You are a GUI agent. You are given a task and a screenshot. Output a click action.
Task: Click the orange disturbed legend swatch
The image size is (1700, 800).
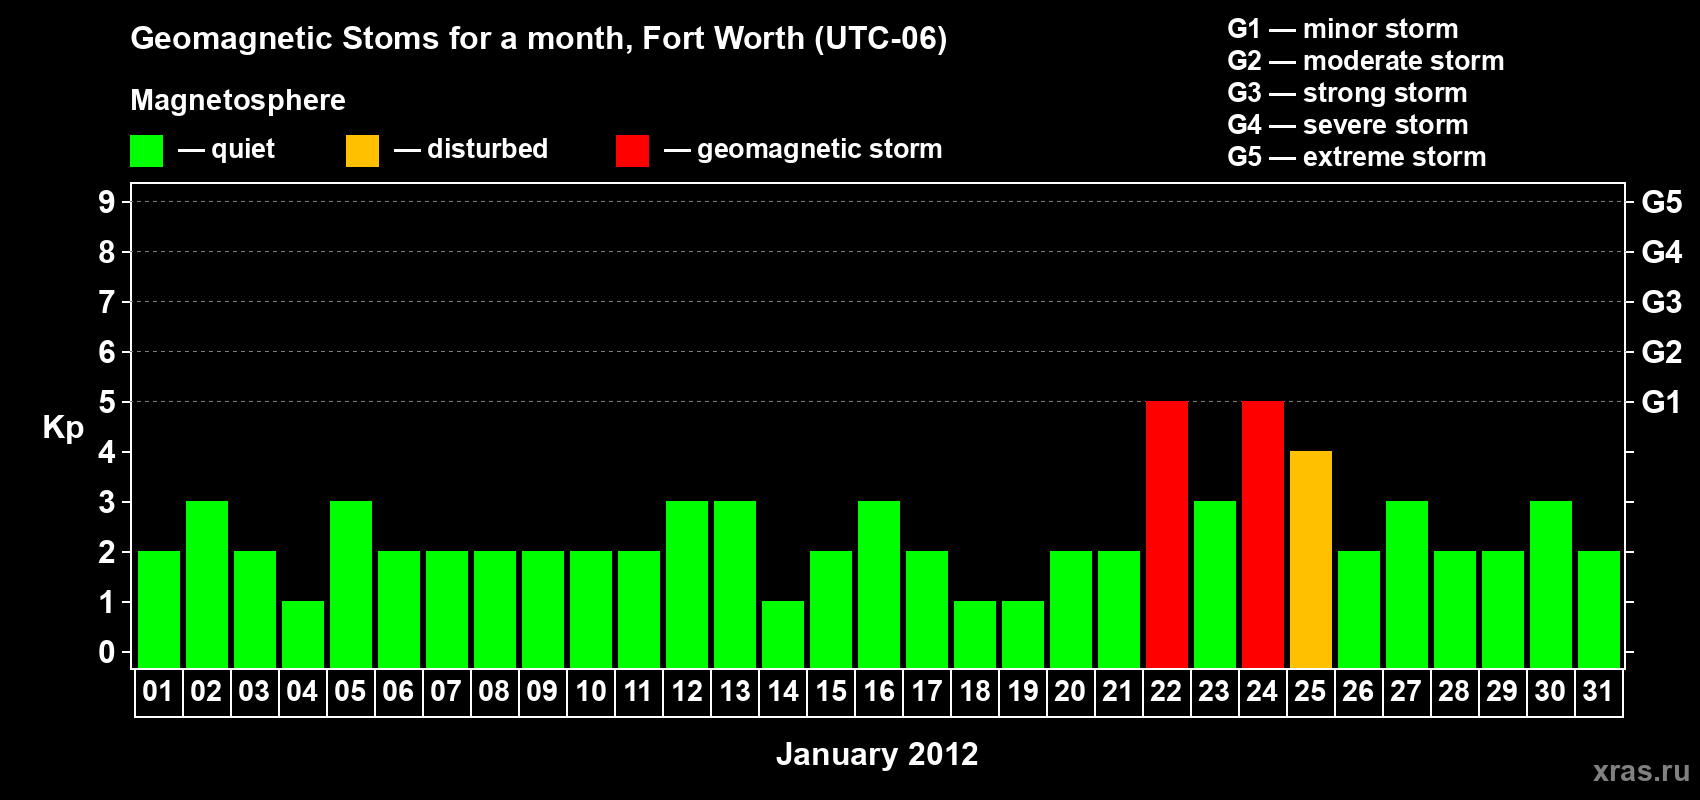click(362, 151)
